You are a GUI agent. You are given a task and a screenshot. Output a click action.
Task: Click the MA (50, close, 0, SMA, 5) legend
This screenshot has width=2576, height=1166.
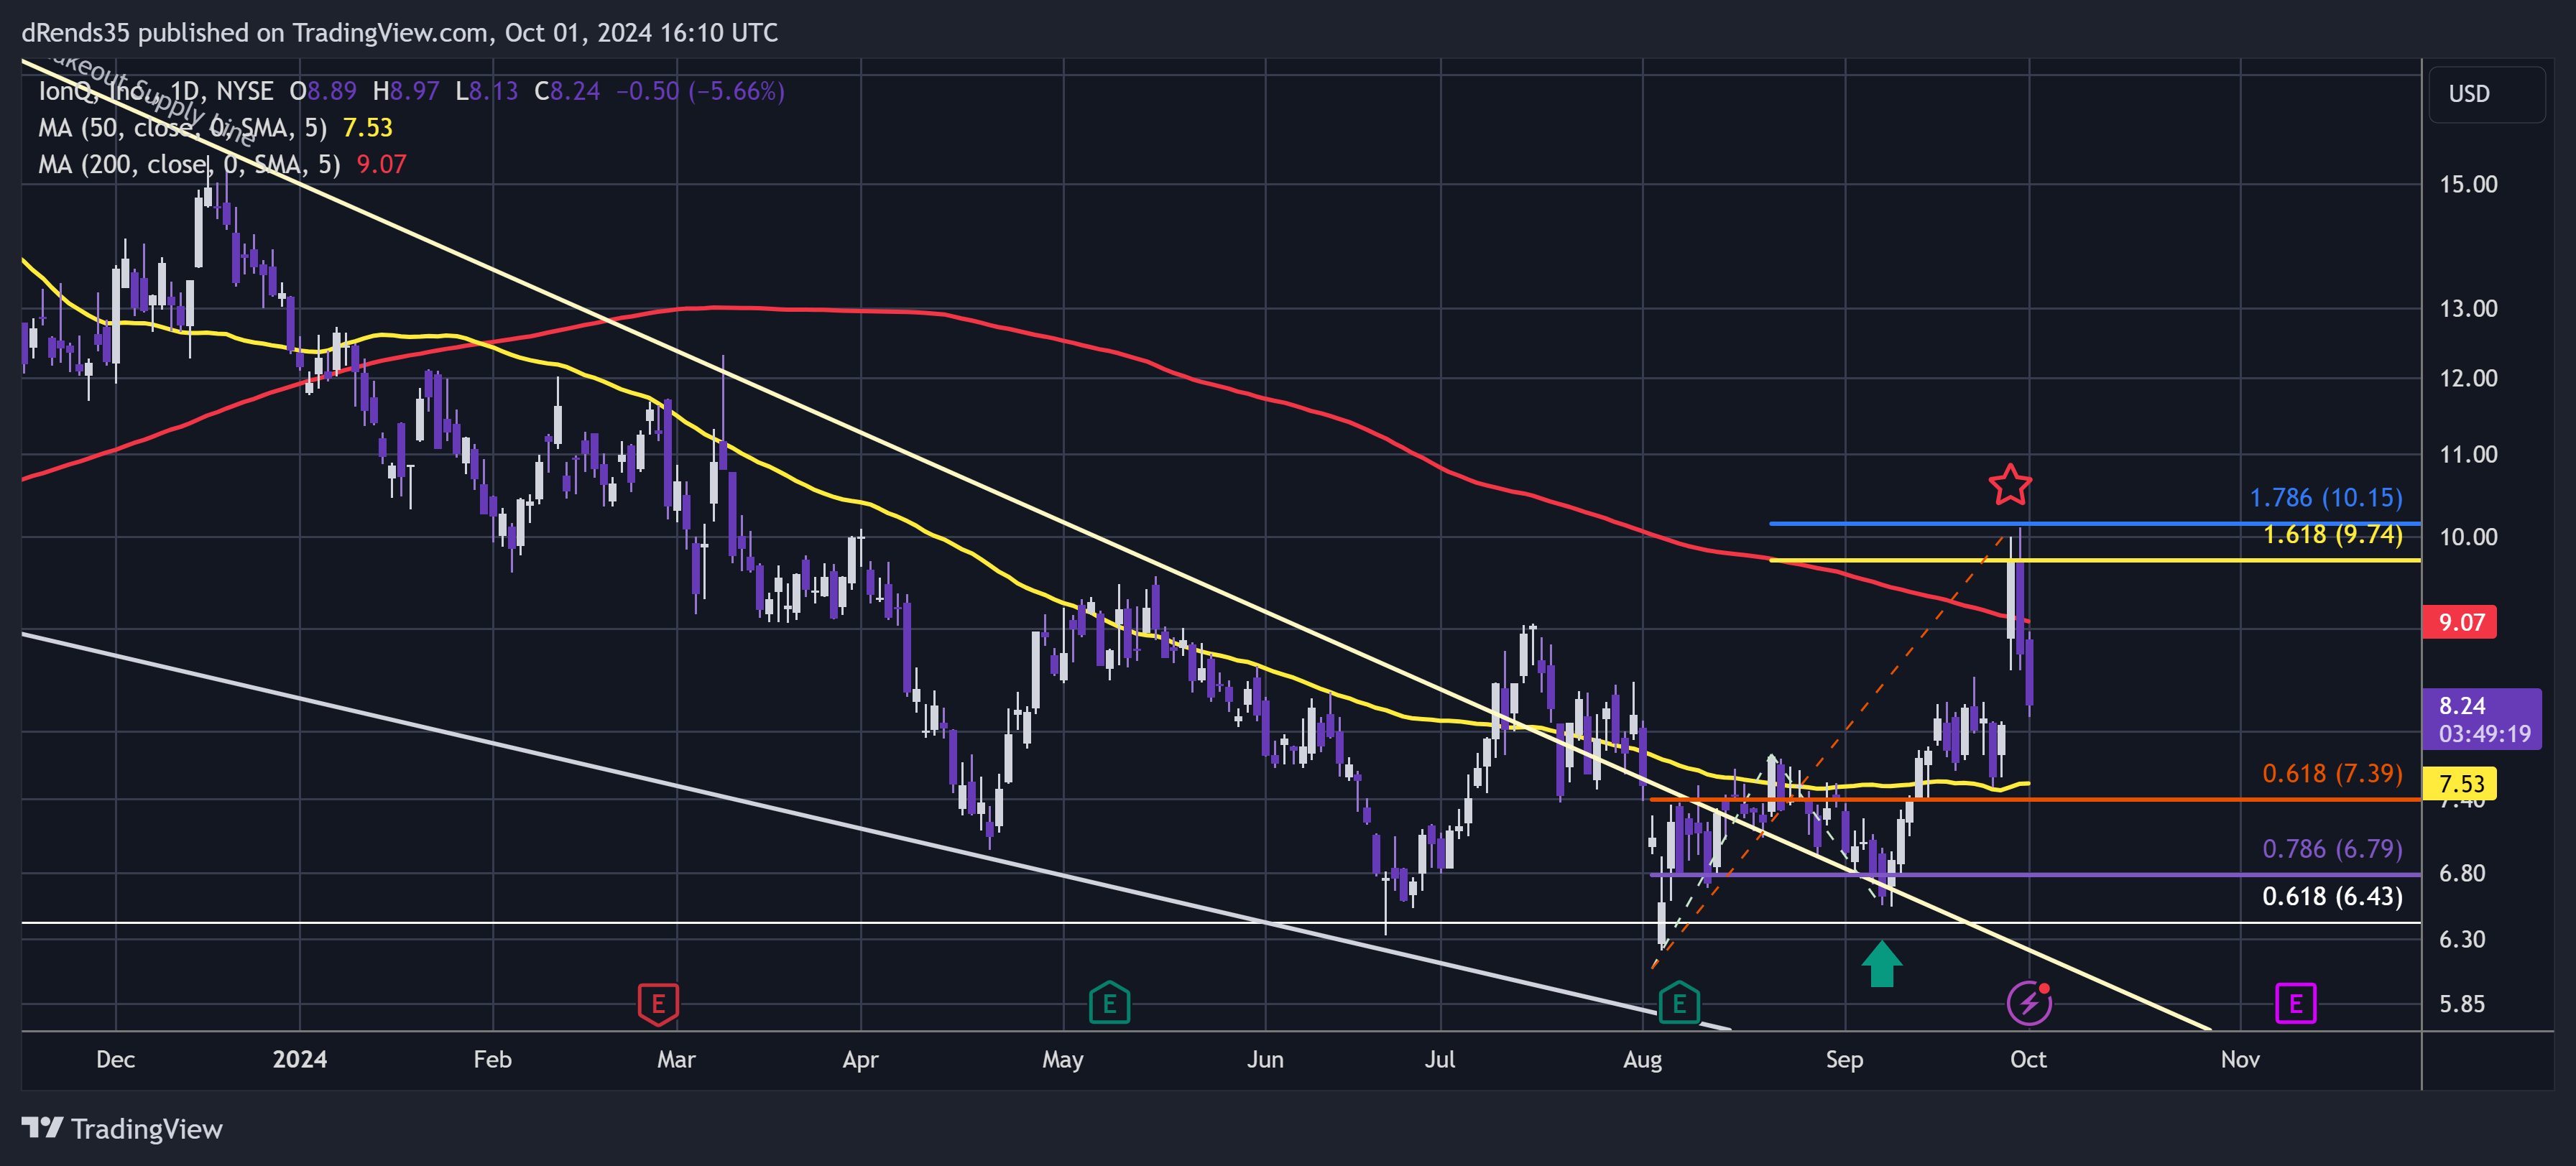(182, 128)
